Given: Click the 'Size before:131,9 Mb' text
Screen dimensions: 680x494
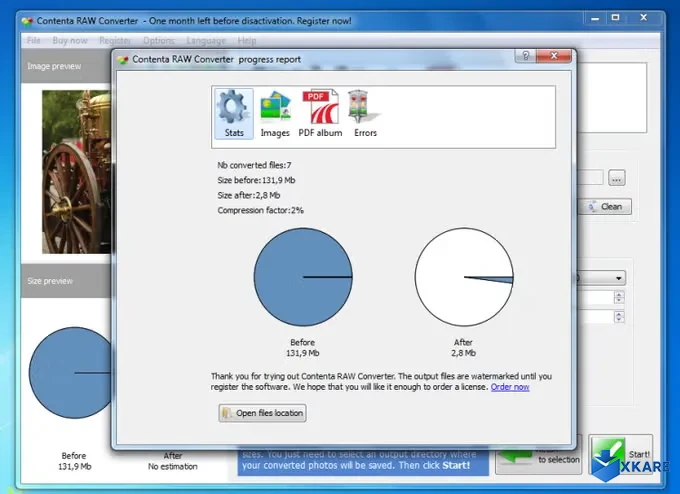Looking at the screenshot, I should click(x=256, y=180).
